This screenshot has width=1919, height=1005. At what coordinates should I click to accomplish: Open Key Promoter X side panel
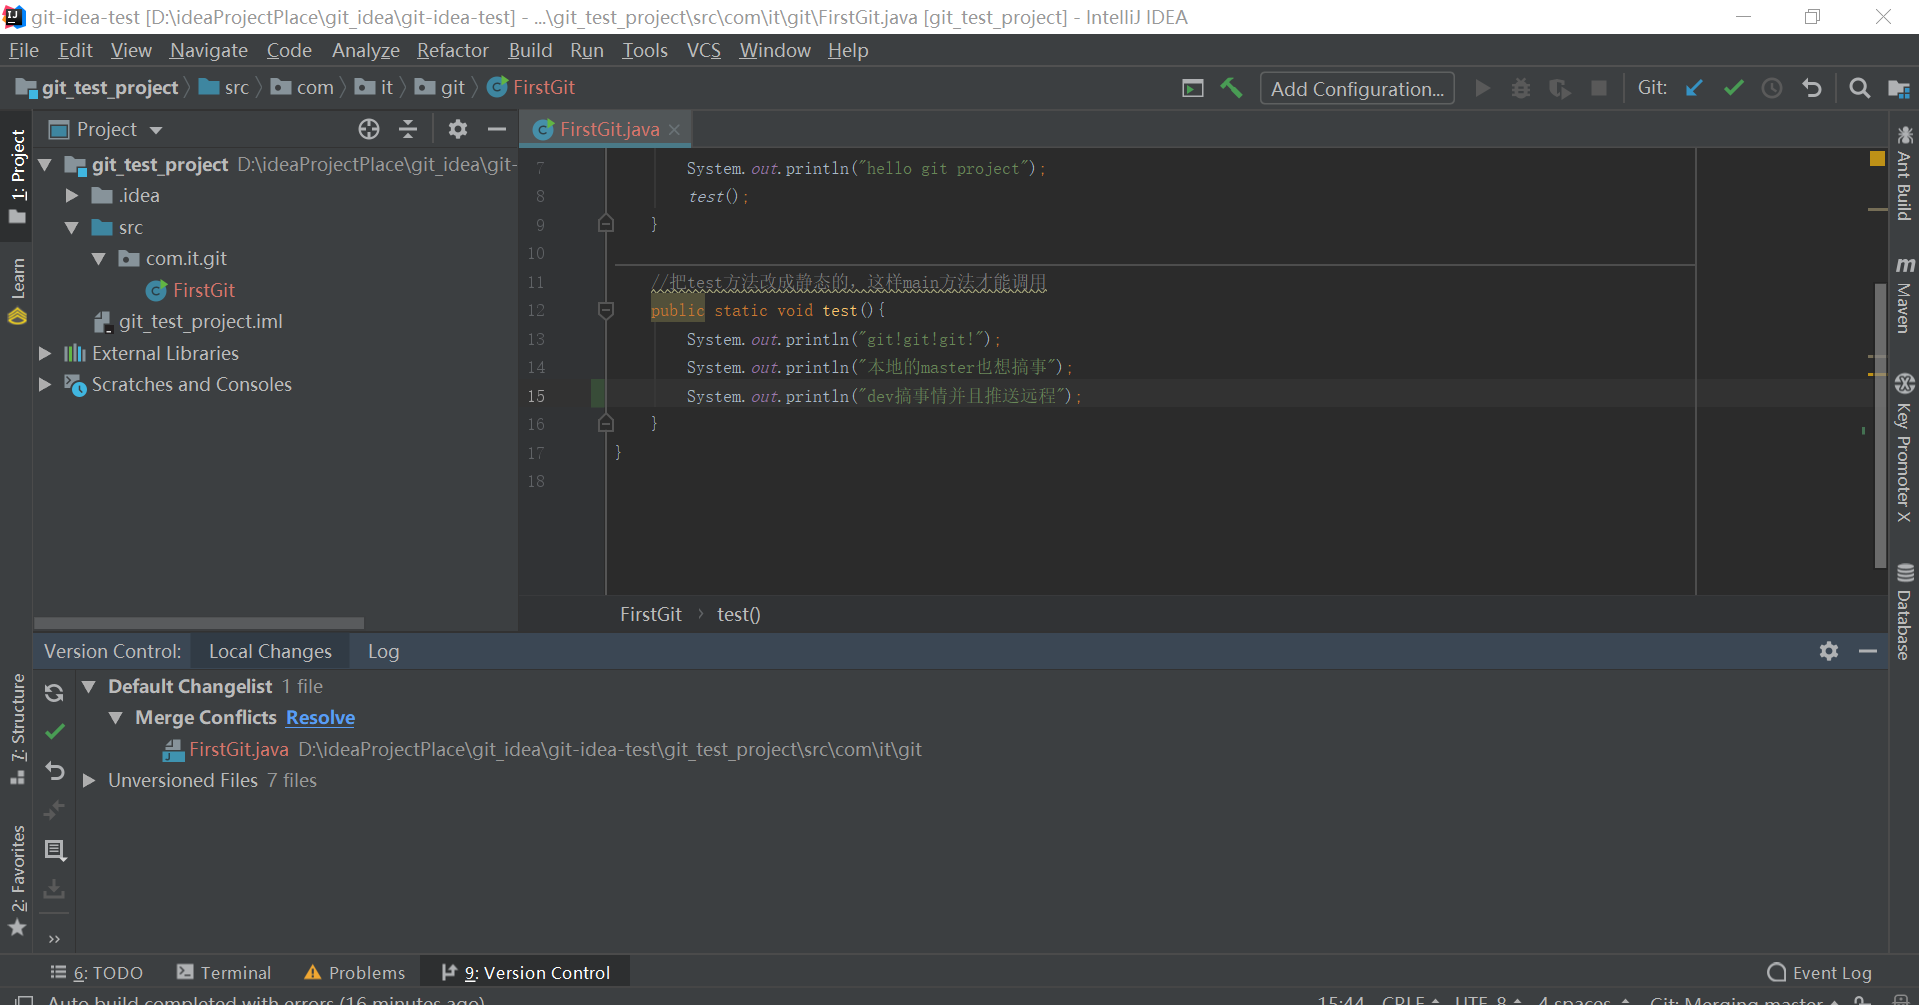coord(1904,447)
